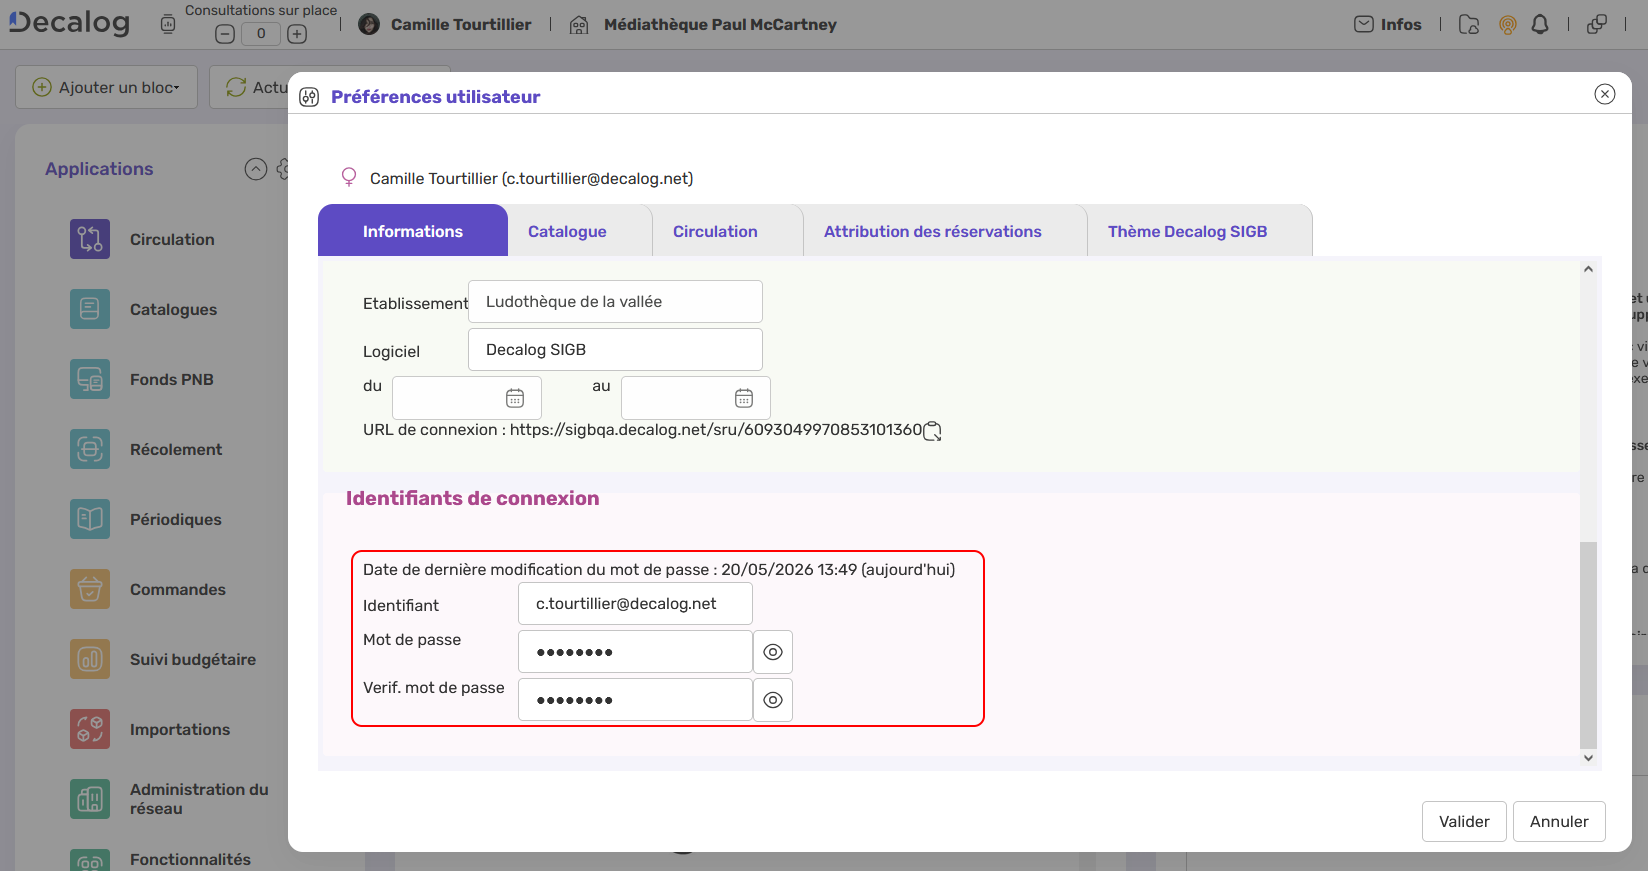Click the Decalog logo
The height and width of the screenshot is (871, 1648).
[69, 22]
